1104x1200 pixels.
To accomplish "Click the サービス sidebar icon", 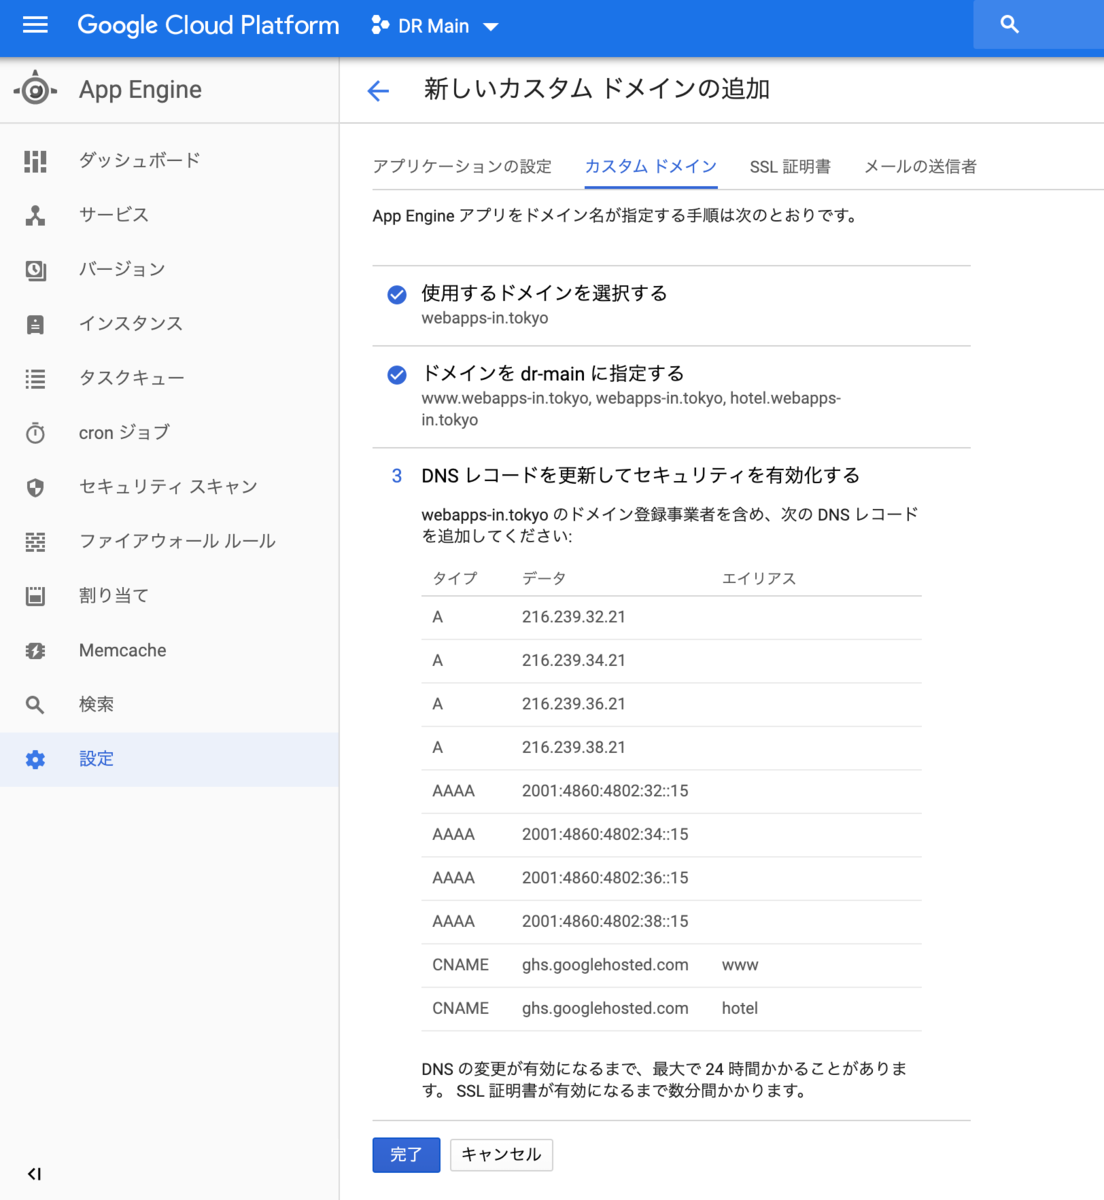I will [35, 215].
